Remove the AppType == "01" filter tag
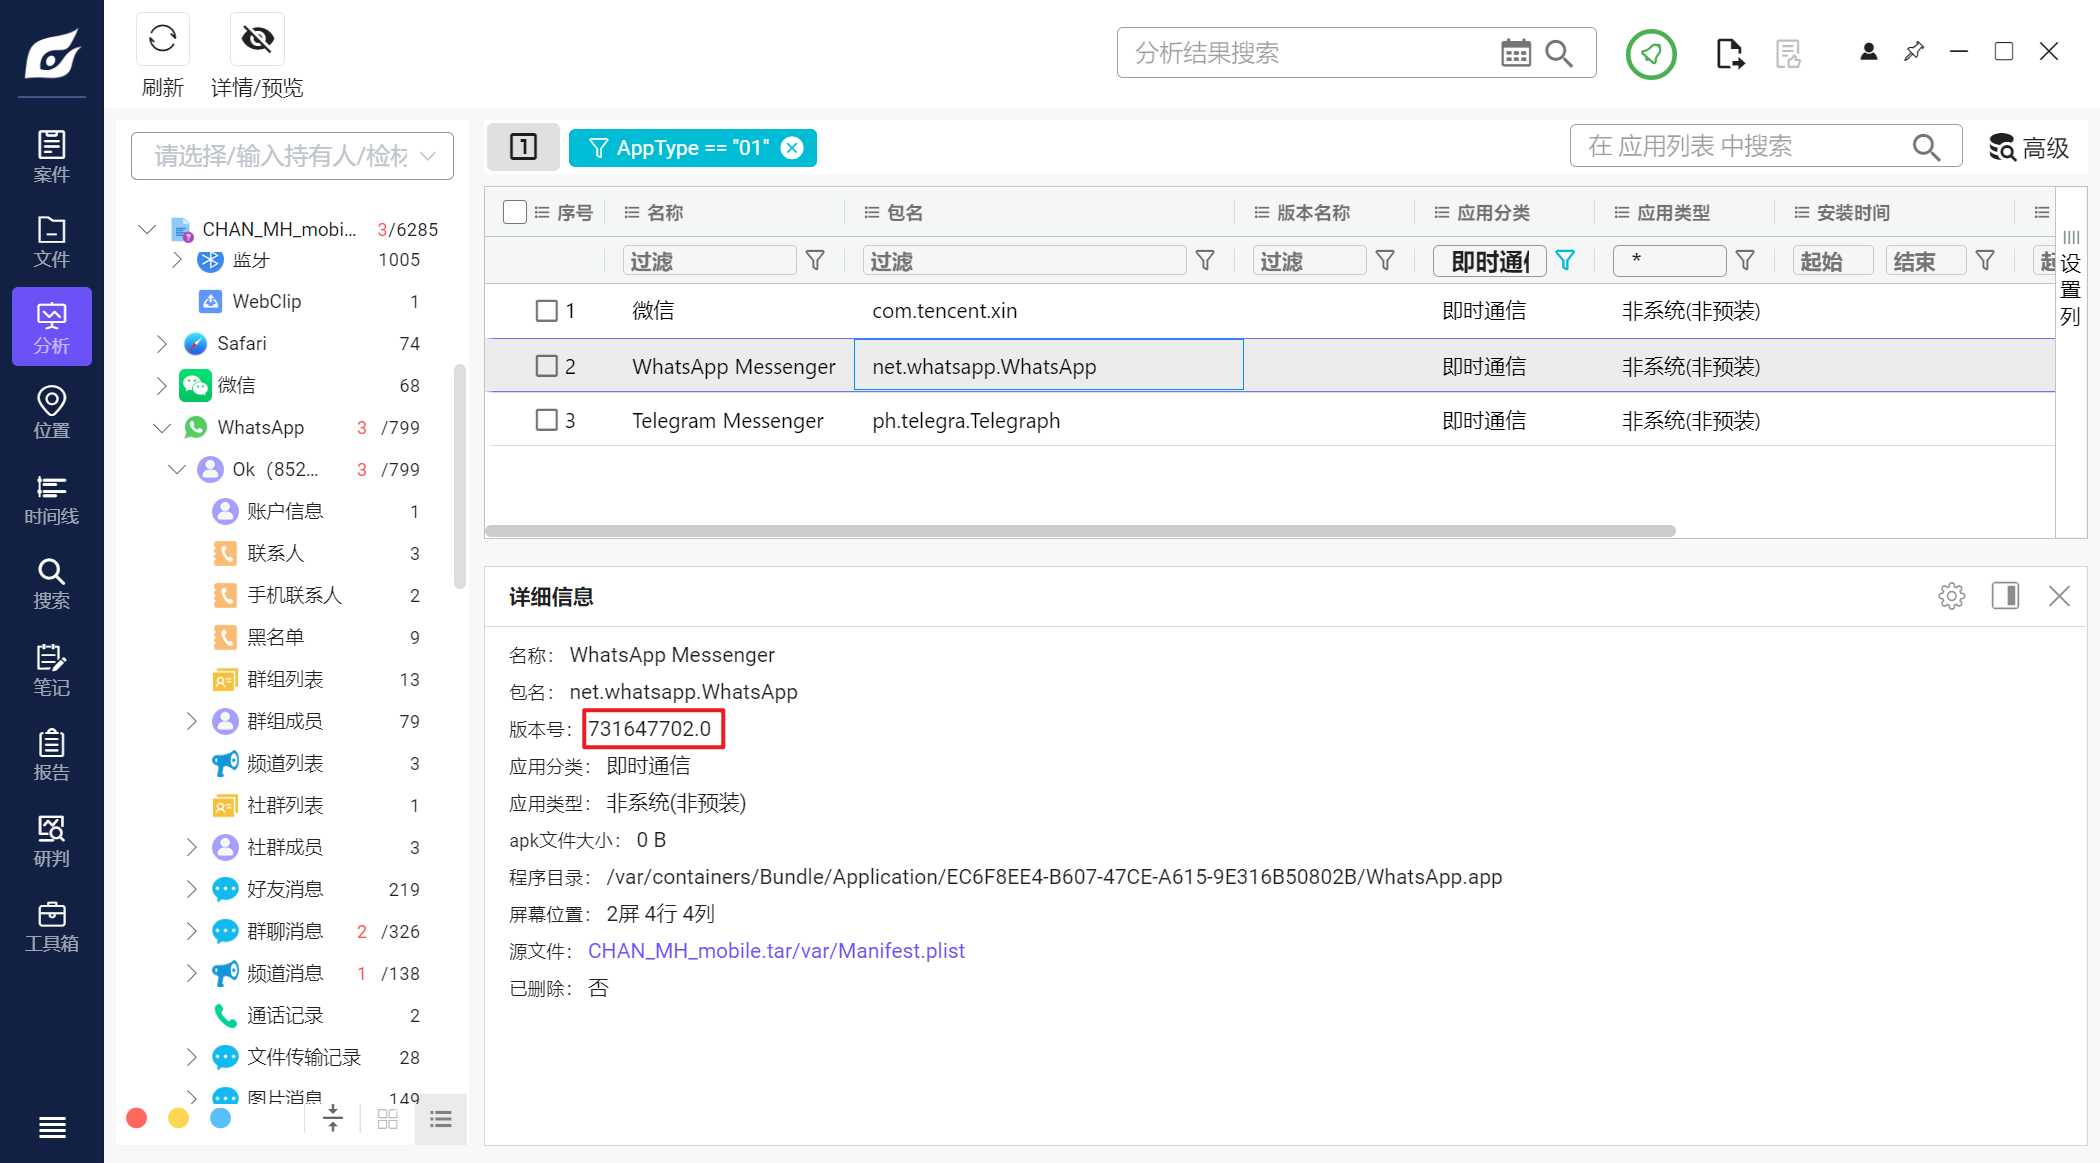The height and width of the screenshot is (1163, 2100). [x=792, y=148]
